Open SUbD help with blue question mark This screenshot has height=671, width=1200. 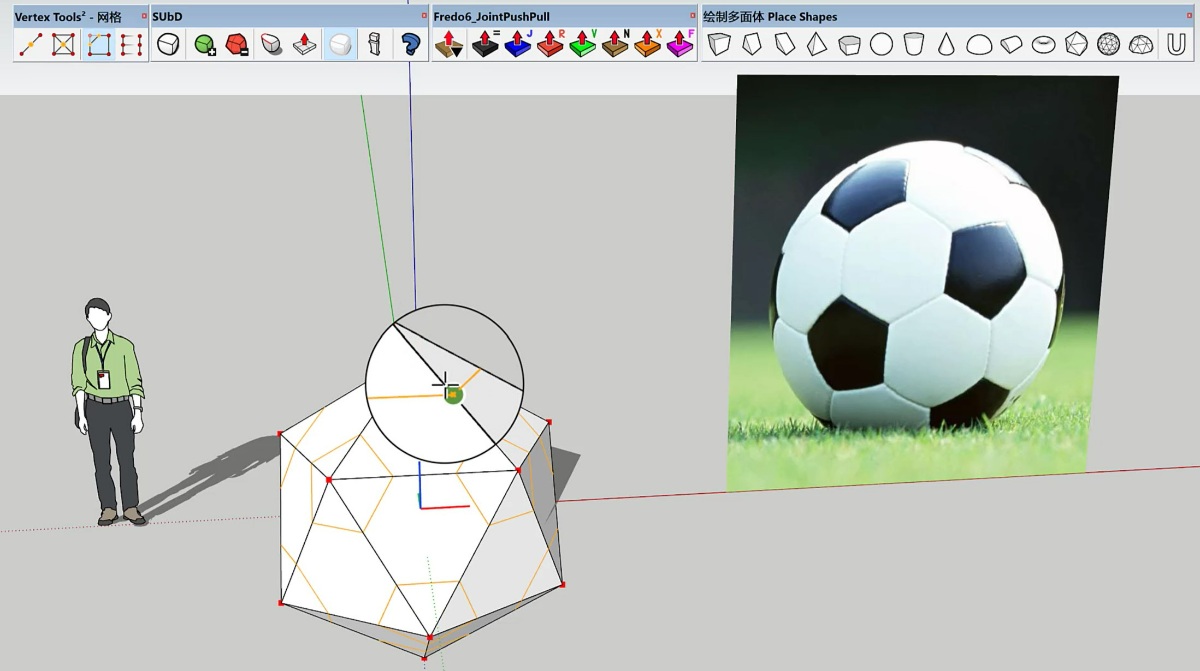pos(410,44)
